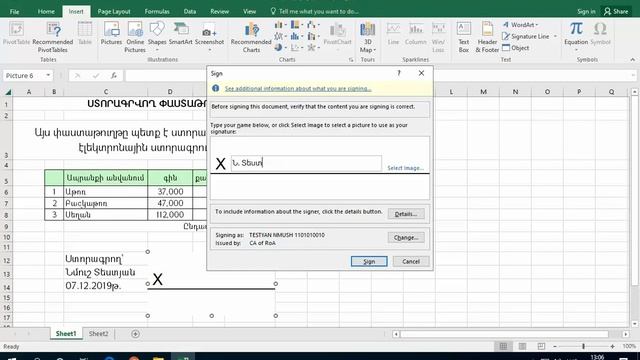Image resolution: width=640 pixels, height=360 pixels.
Task: Insert a Line sparkline
Action: tap(393, 33)
